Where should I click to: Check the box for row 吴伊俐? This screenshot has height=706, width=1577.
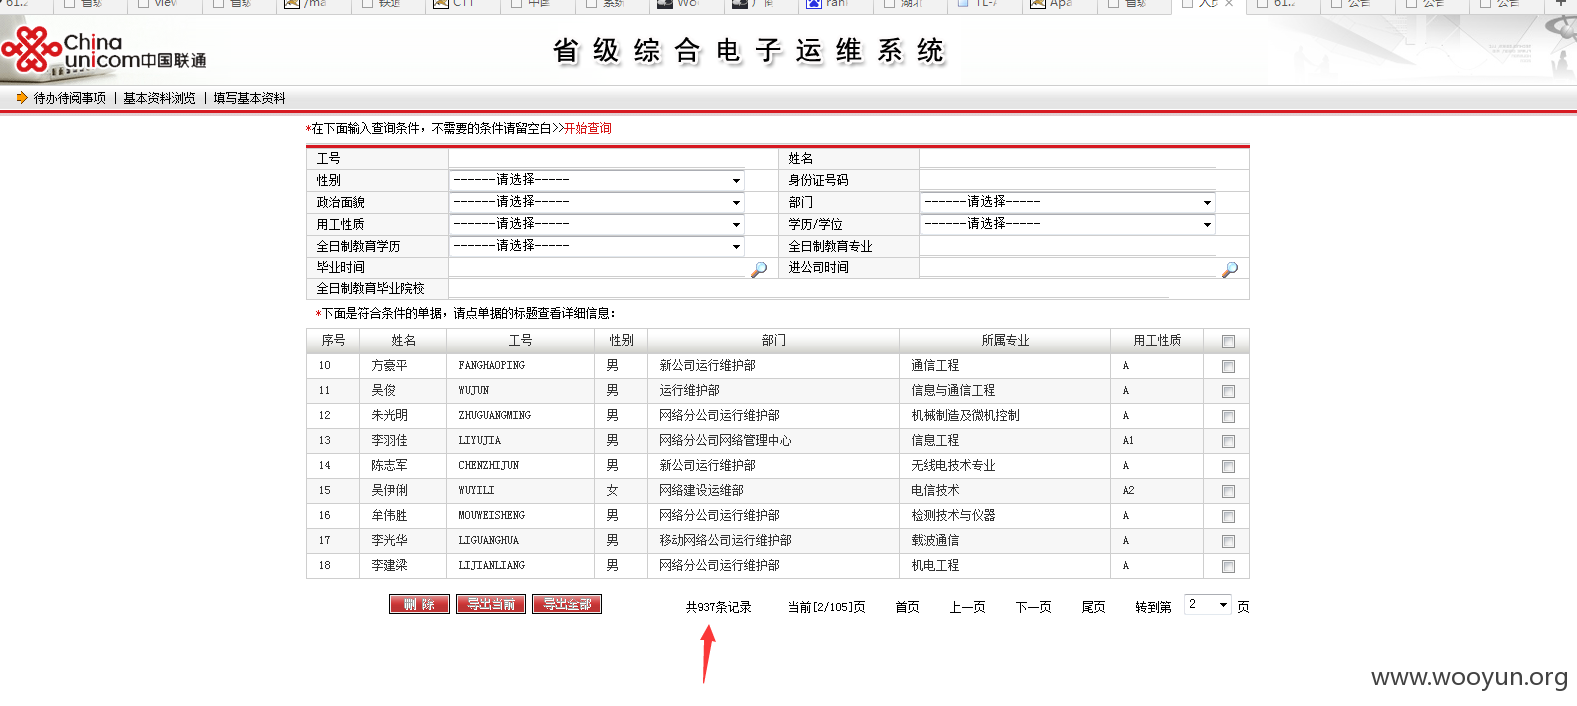tap(1228, 491)
